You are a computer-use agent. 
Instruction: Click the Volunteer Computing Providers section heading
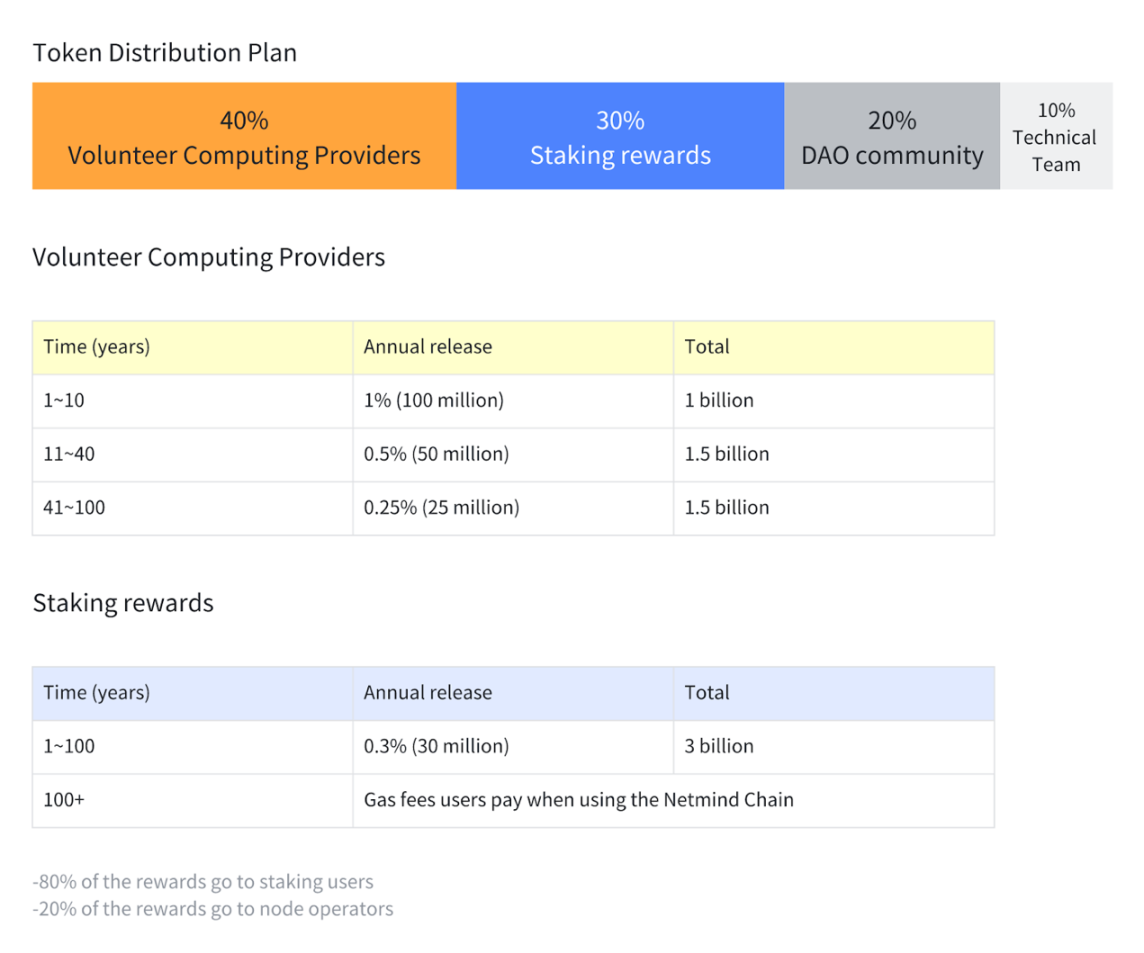click(x=209, y=257)
